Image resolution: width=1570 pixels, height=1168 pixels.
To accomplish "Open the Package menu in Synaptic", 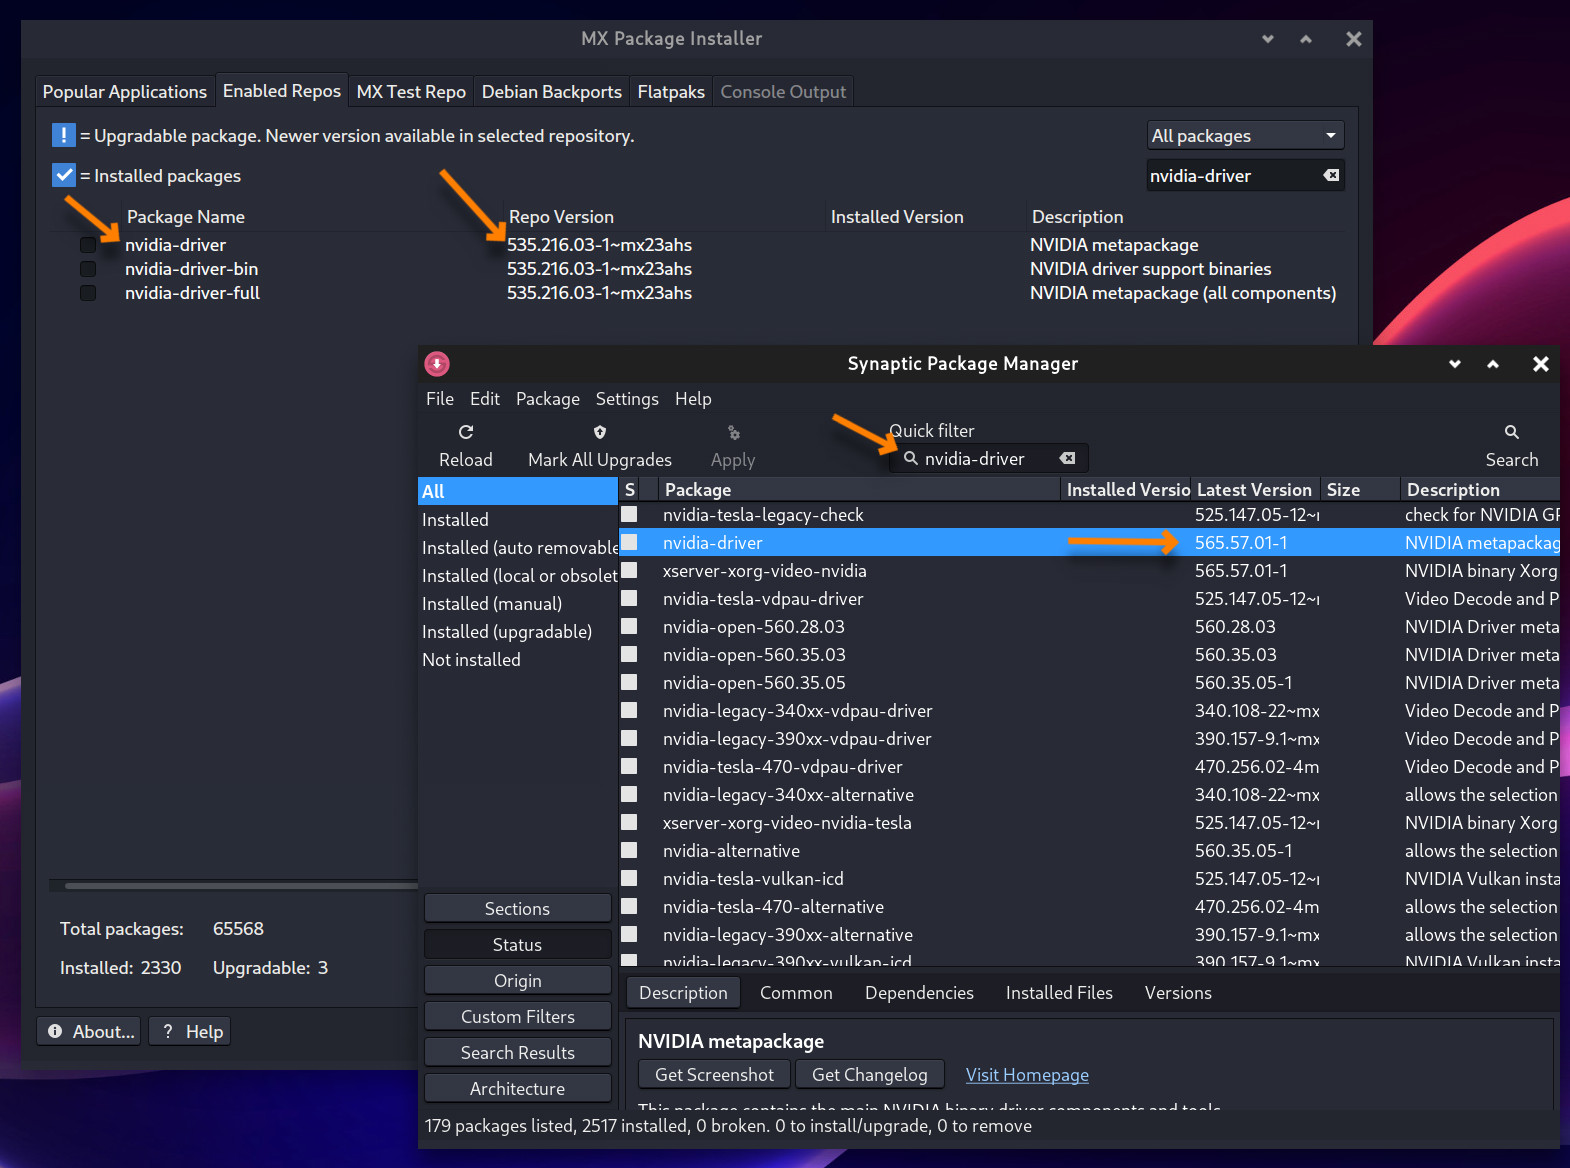I will 547,399.
